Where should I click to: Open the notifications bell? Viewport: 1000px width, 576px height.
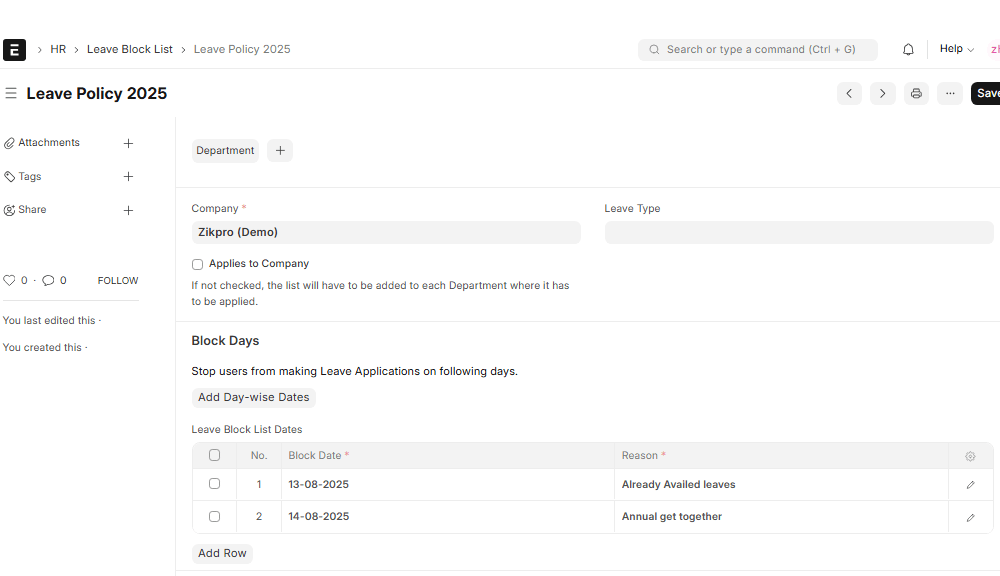click(908, 50)
